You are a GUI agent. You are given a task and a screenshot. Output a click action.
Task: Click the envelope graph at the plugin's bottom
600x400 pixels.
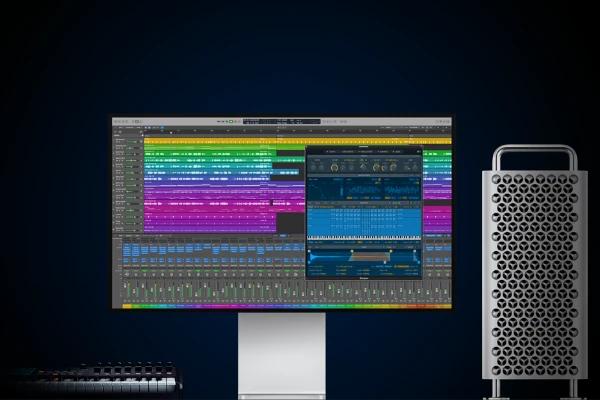pos(364,256)
